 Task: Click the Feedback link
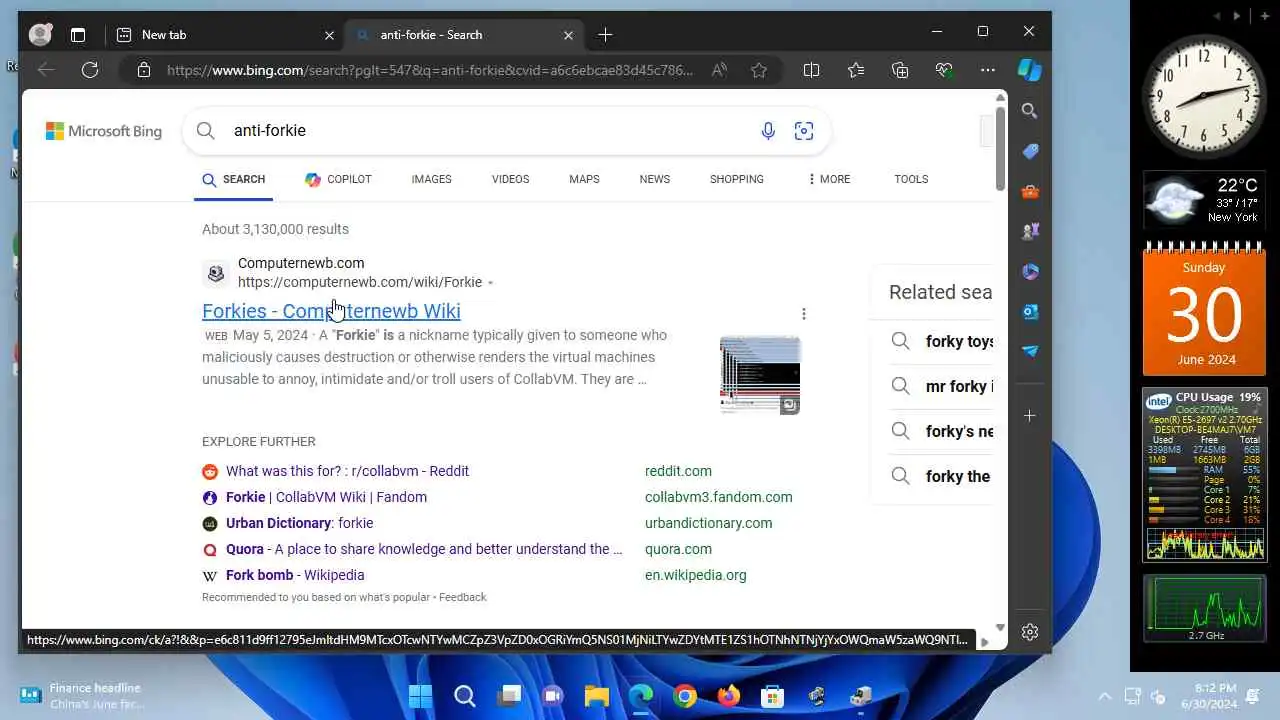pos(462,597)
